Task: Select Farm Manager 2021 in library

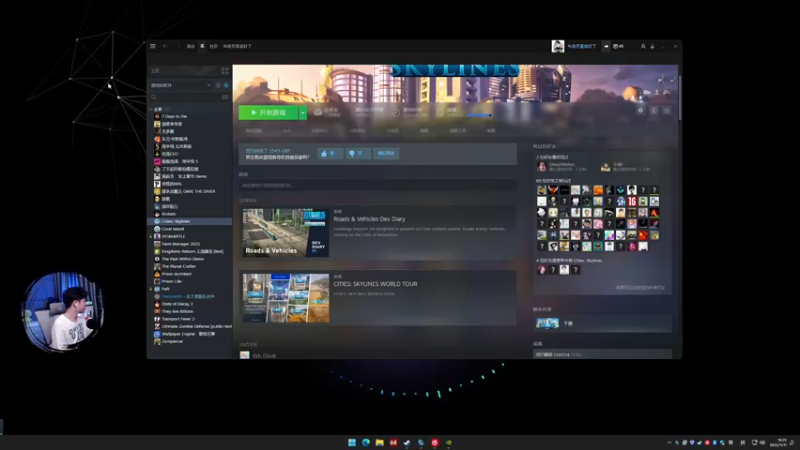Action: click(x=180, y=244)
